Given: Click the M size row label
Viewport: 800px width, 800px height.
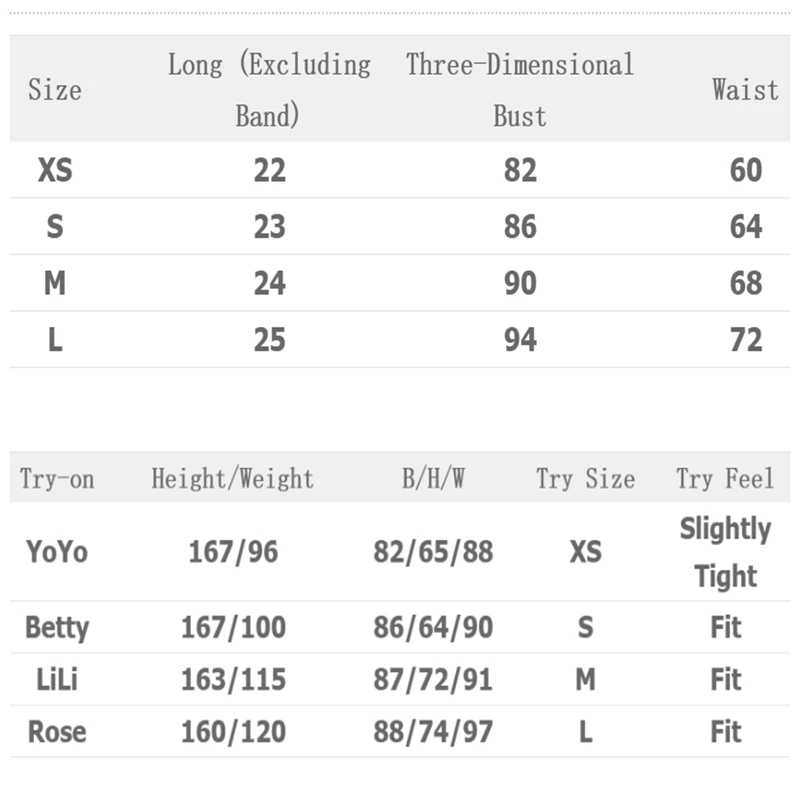Looking at the screenshot, I should [55, 284].
